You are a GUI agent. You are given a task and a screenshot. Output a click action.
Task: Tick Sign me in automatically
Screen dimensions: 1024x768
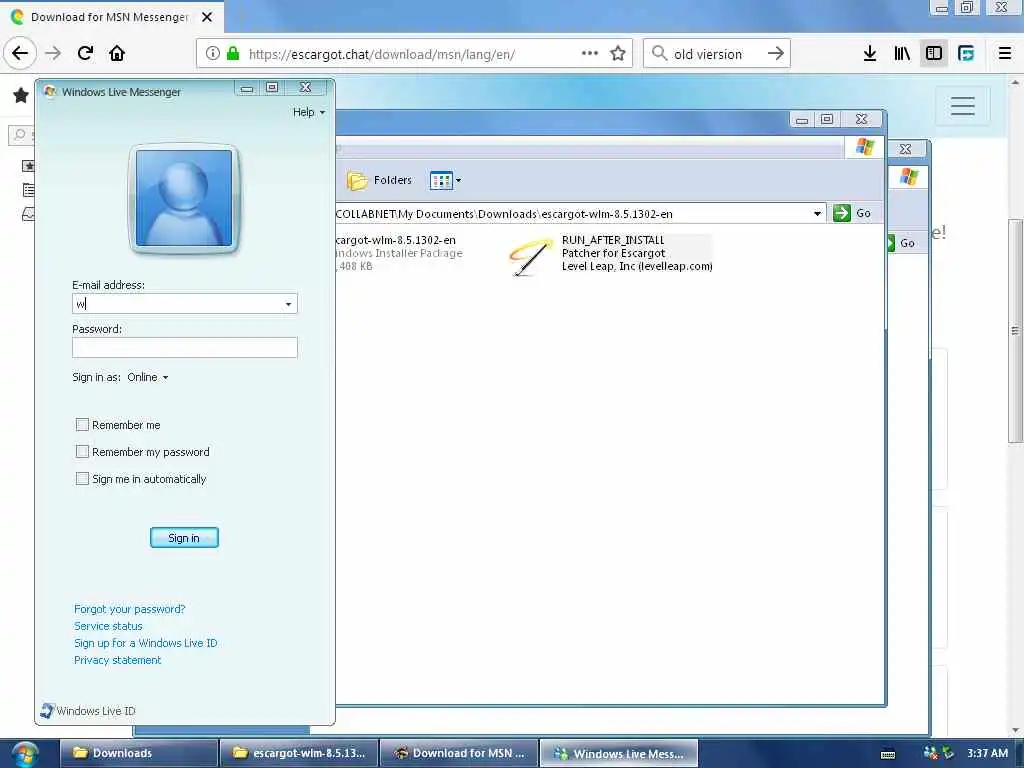coord(82,479)
